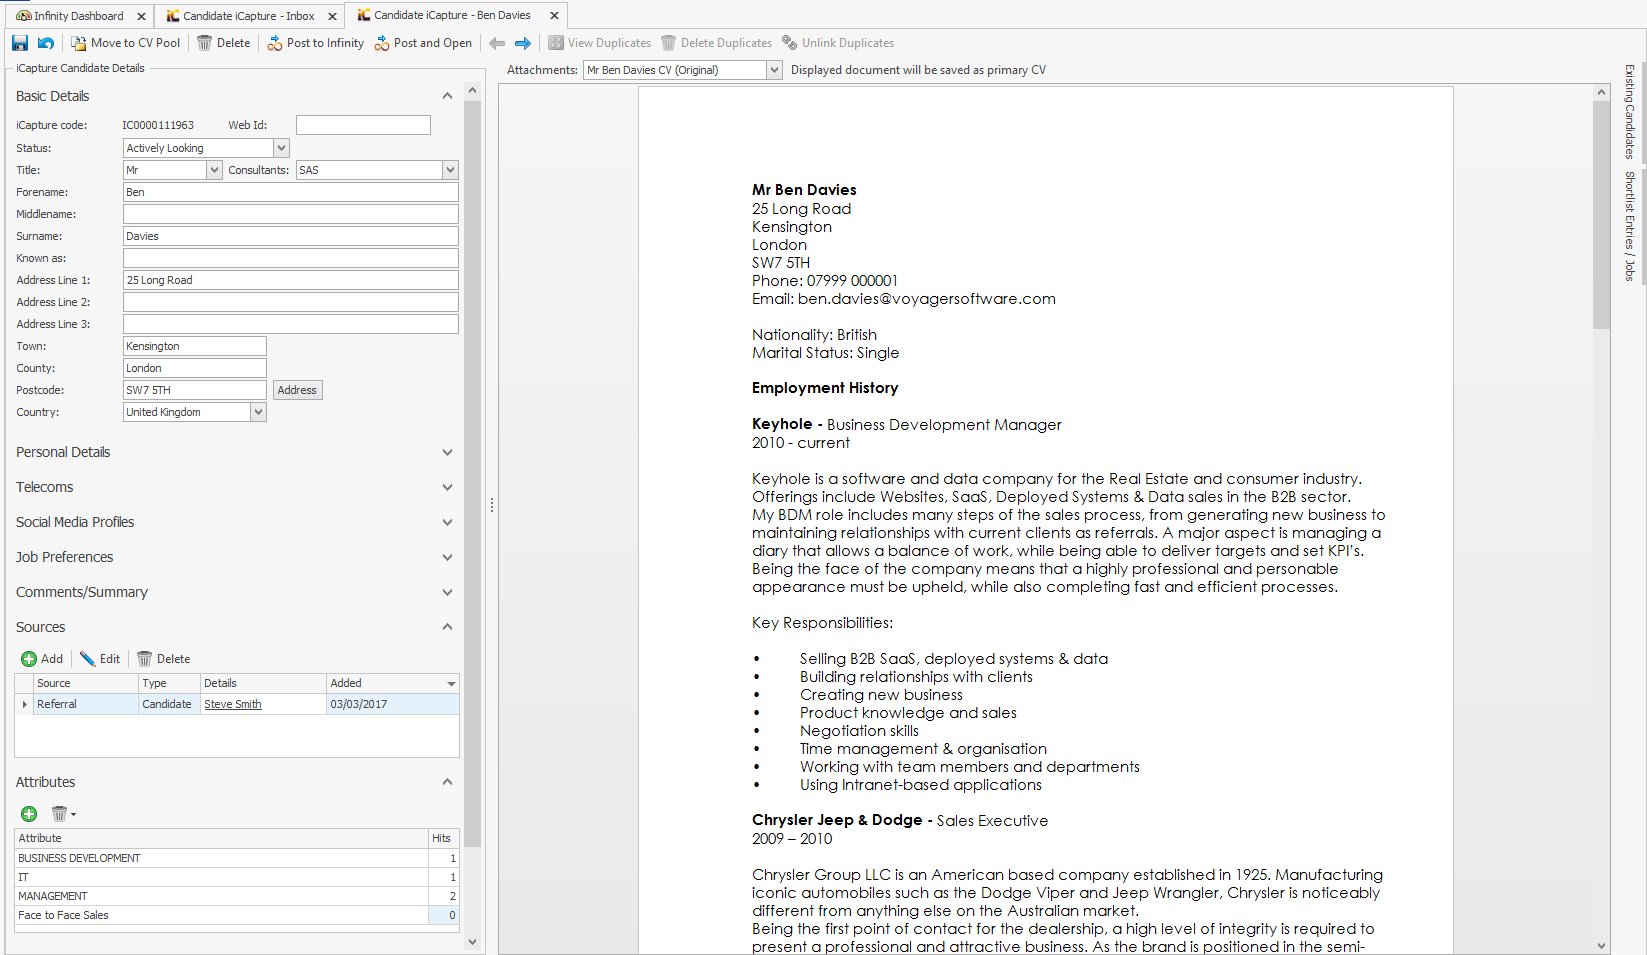The height and width of the screenshot is (955, 1647).
Task: Click the Save disk icon in toolbar
Action: pos(20,43)
